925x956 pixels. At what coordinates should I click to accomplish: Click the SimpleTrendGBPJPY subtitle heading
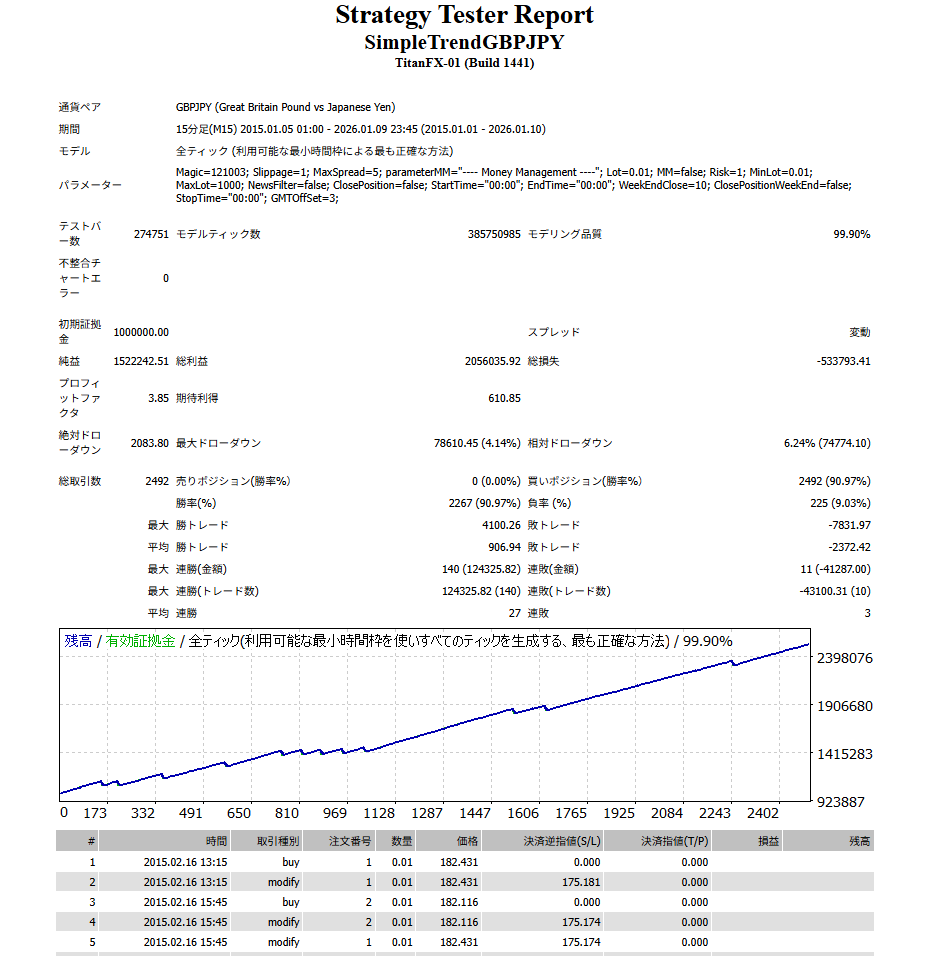coord(464,43)
